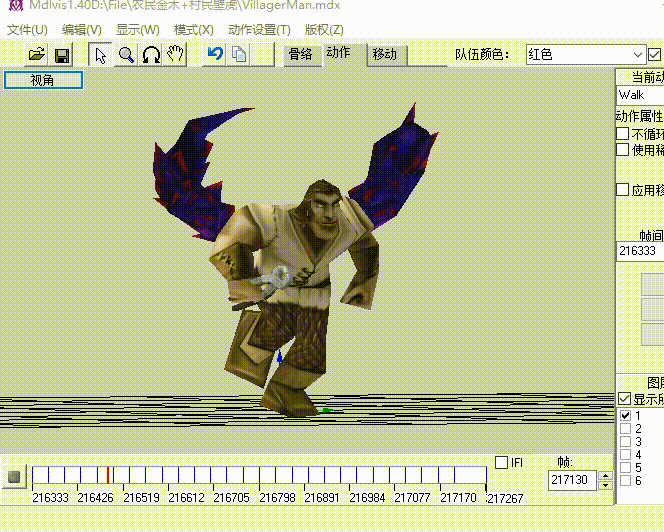Image resolution: width=664 pixels, height=532 pixels.
Task: Increase frame with the up stepper arrow
Action: pos(606,475)
